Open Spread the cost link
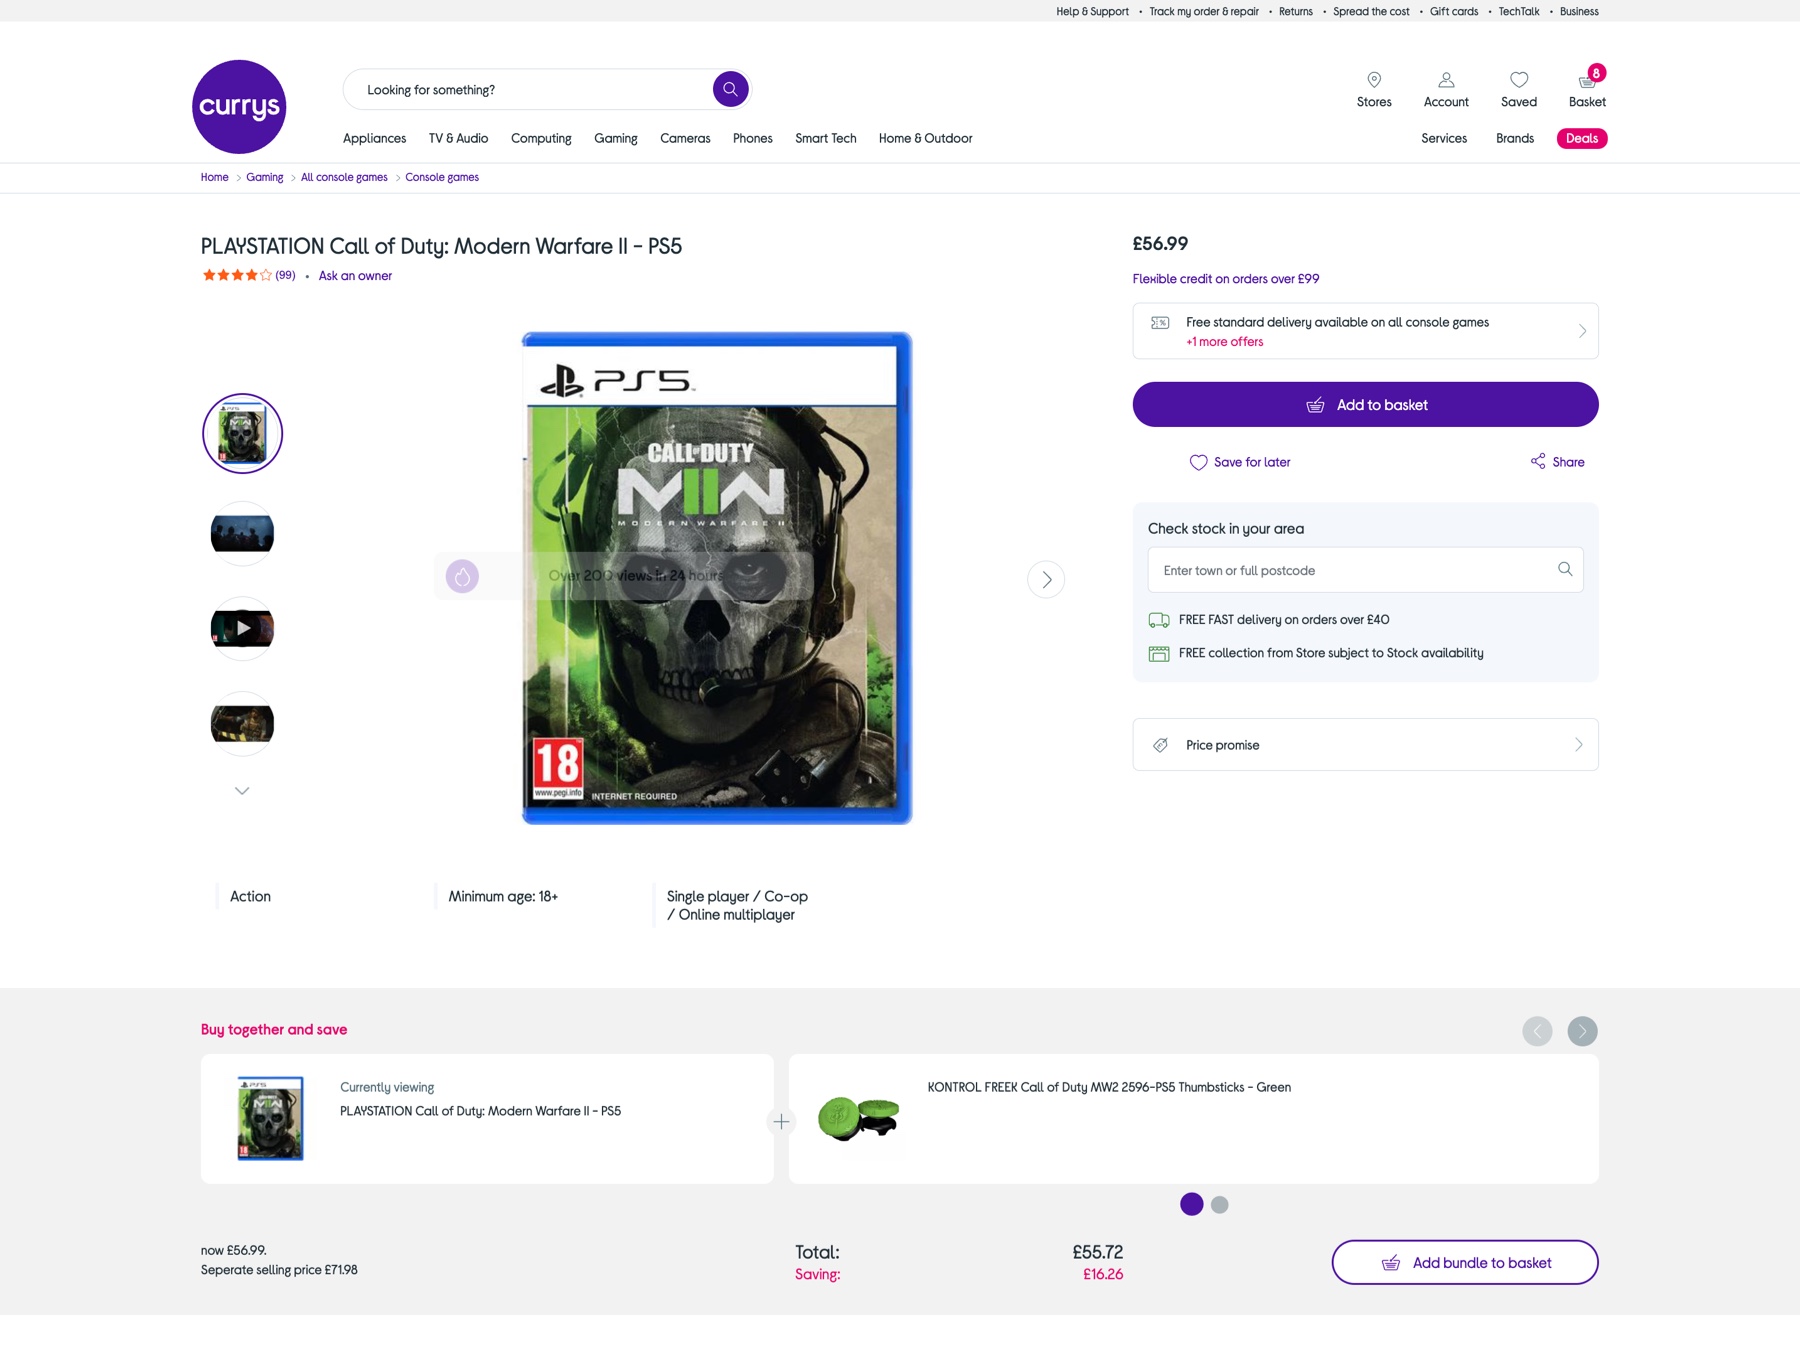1800x1350 pixels. (x=1371, y=12)
